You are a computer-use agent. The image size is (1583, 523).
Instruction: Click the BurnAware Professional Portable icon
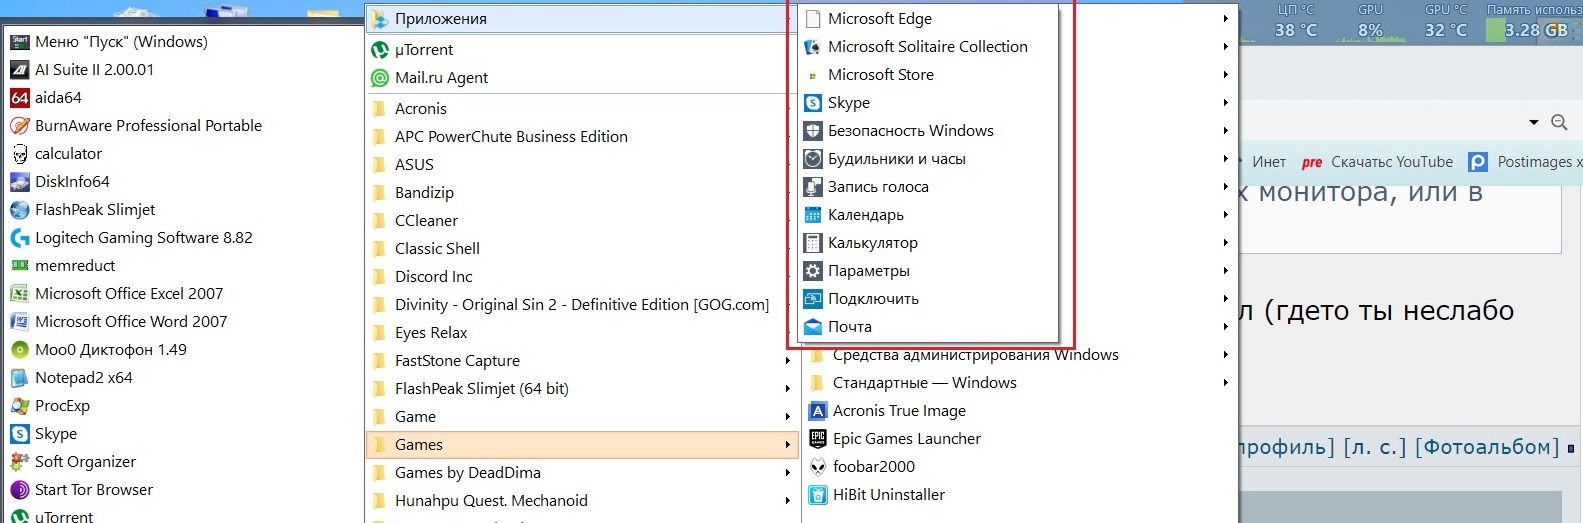click(x=20, y=126)
